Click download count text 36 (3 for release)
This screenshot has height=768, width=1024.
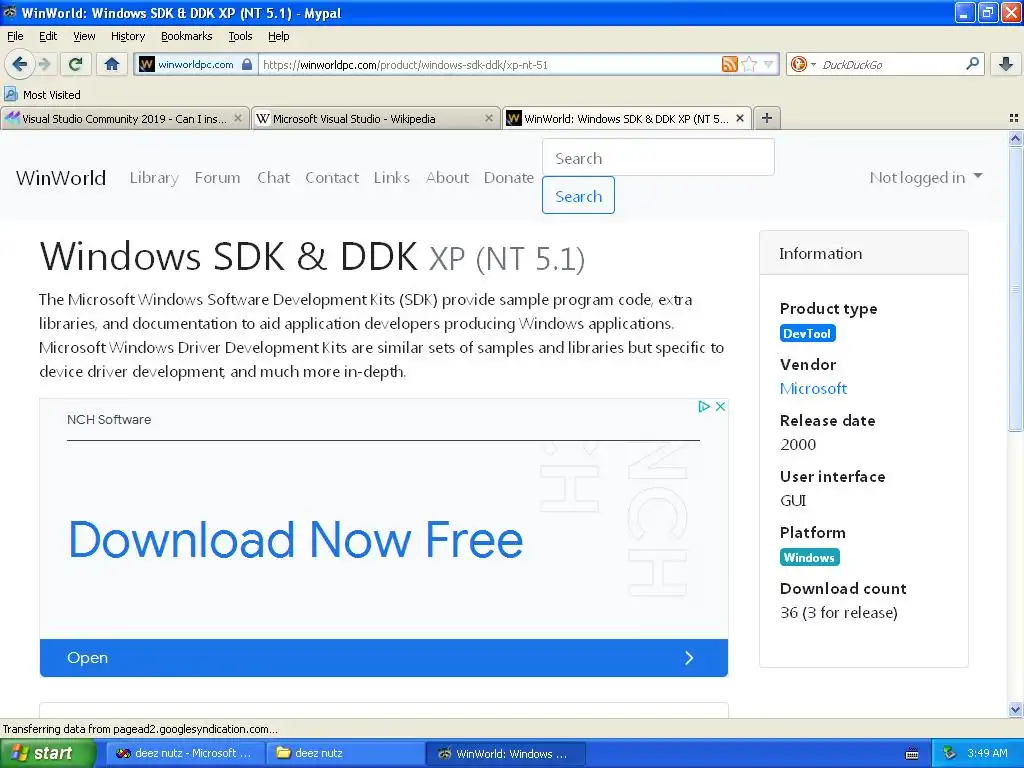point(839,613)
